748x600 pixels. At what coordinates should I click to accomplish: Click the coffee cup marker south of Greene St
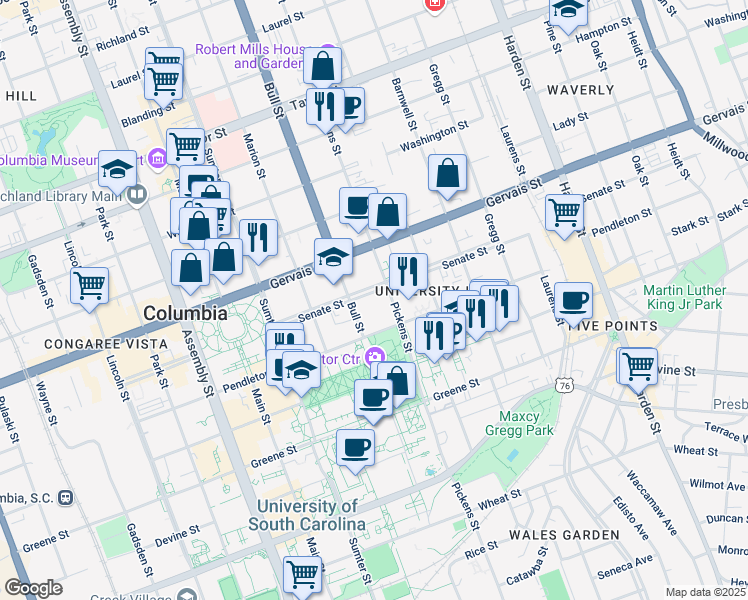click(x=355, y=451)
